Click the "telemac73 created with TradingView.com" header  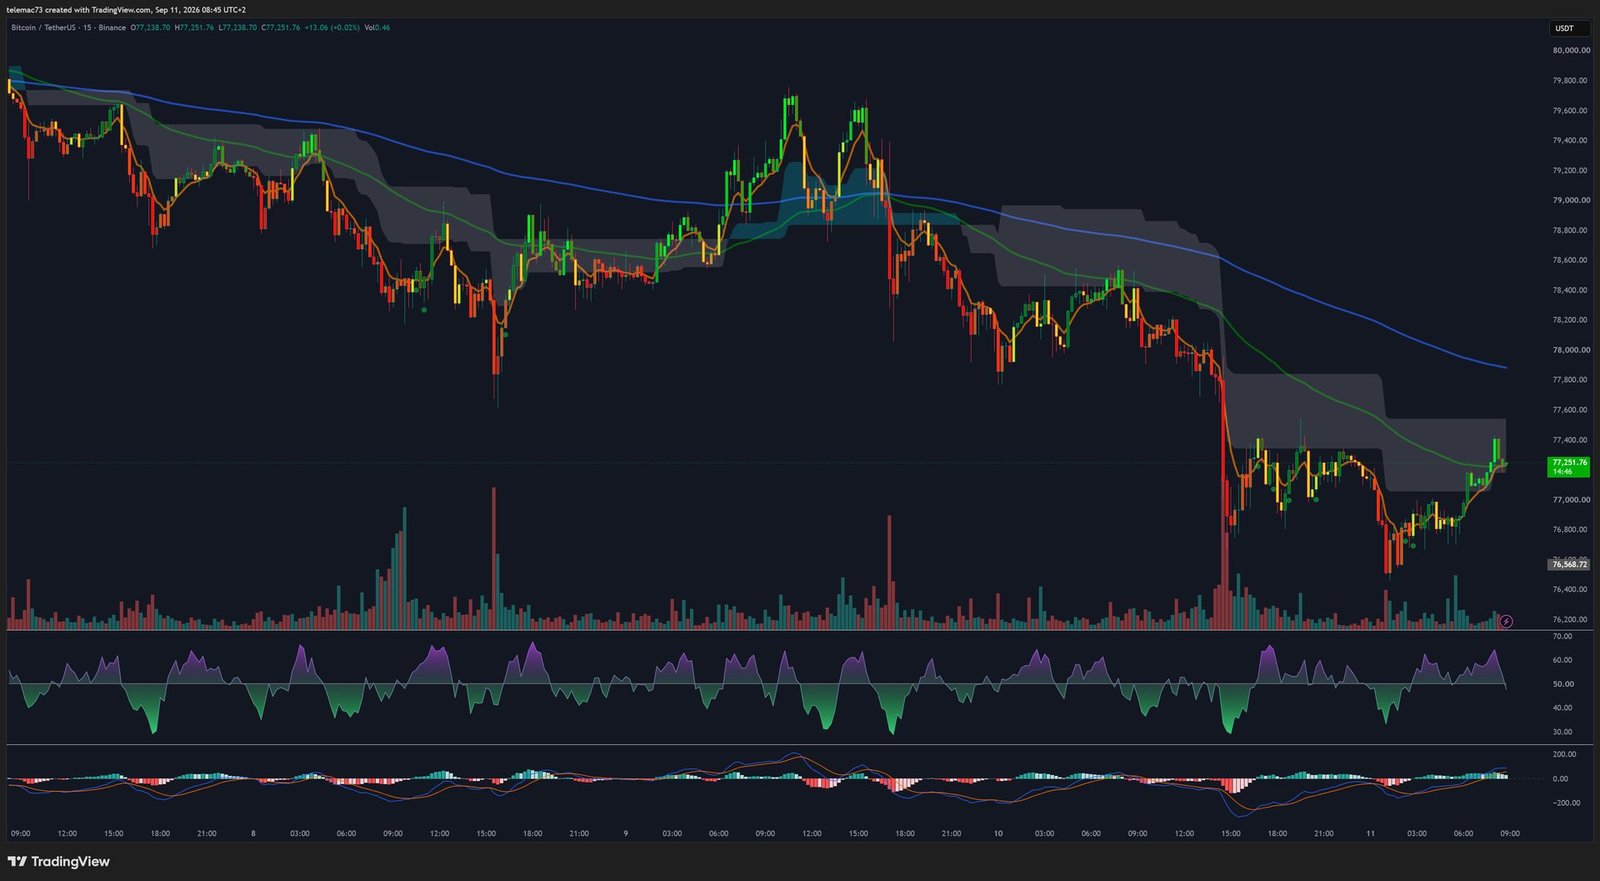(x=76, y=10)
